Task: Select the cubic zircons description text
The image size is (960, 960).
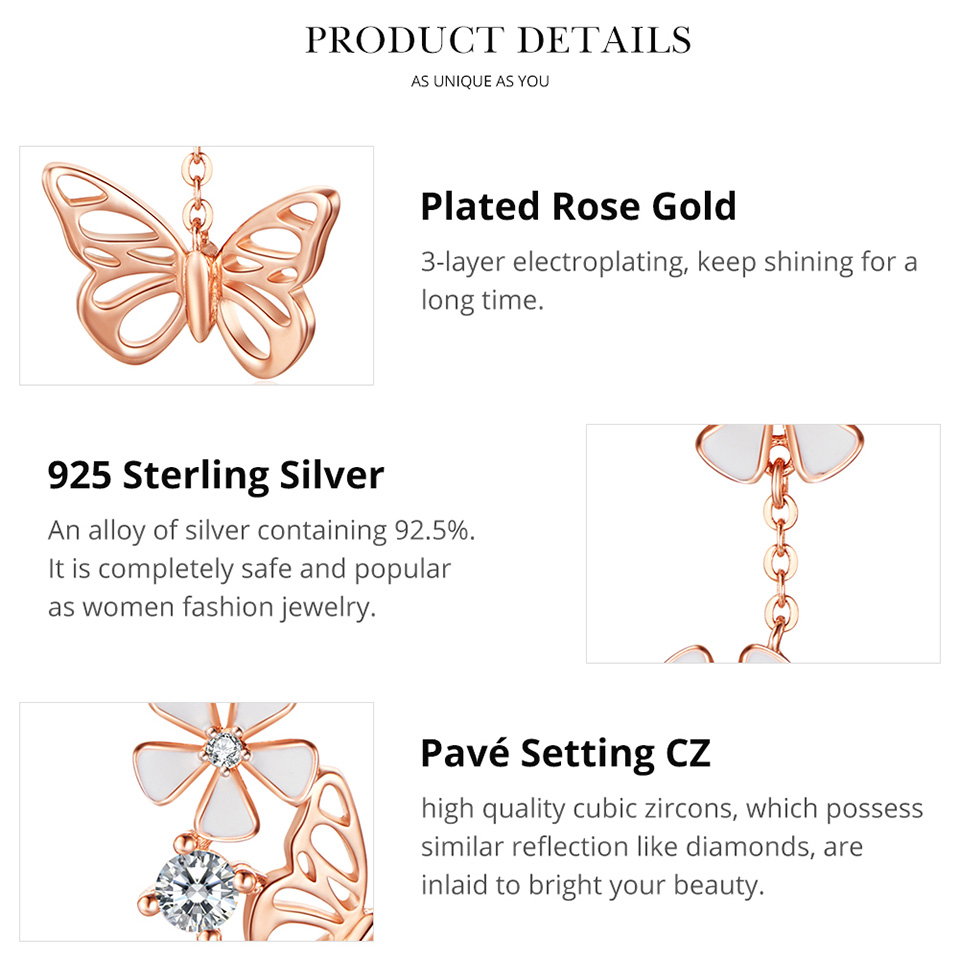Action: [x=671, y=846]
